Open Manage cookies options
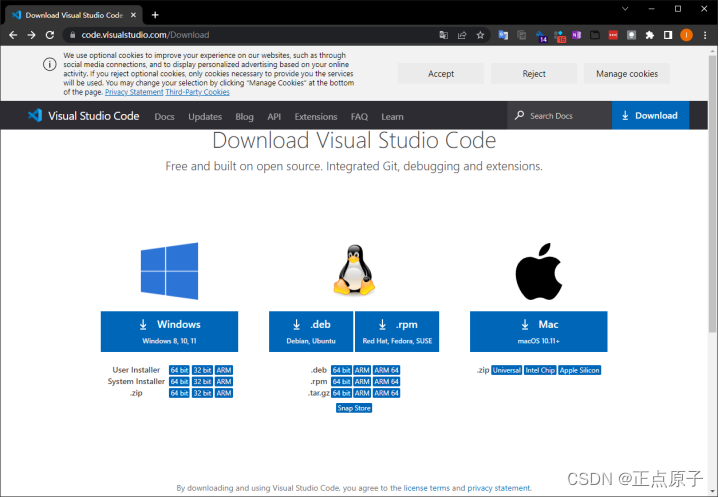719x497 pixels. [627, 74]
